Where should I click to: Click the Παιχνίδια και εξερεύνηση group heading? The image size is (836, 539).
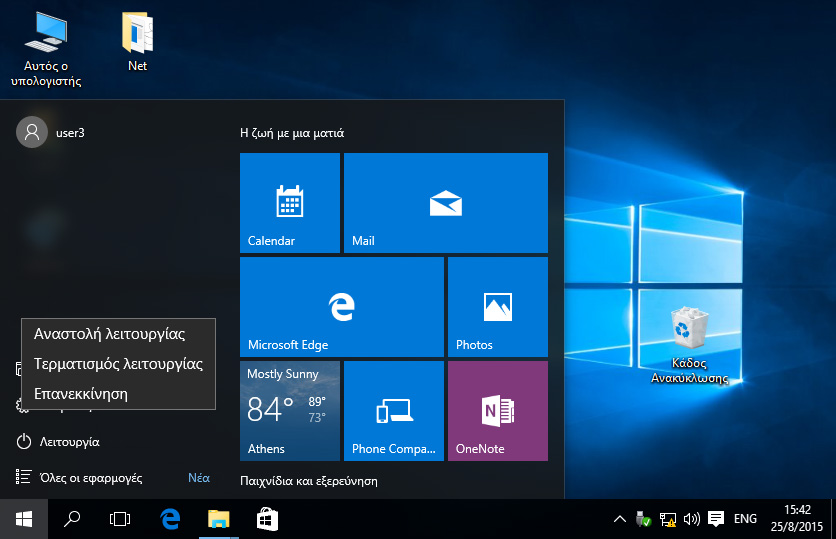(309, 481)
